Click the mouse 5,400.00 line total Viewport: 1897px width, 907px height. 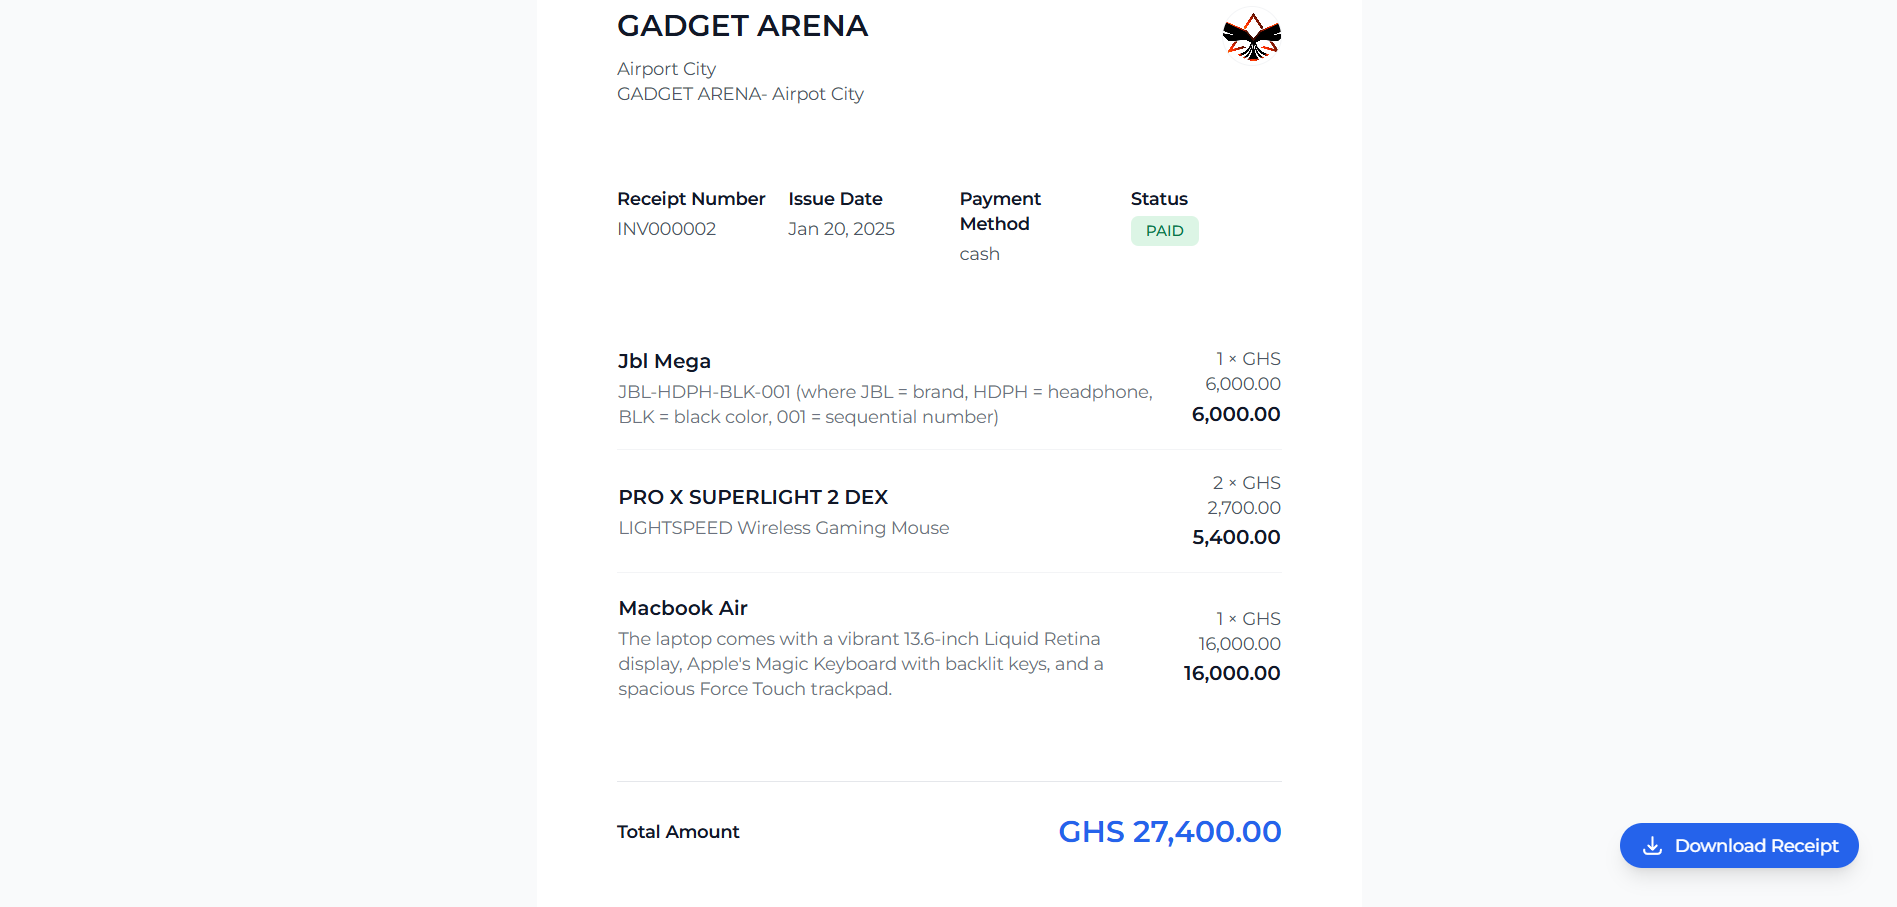(1236, 537)
